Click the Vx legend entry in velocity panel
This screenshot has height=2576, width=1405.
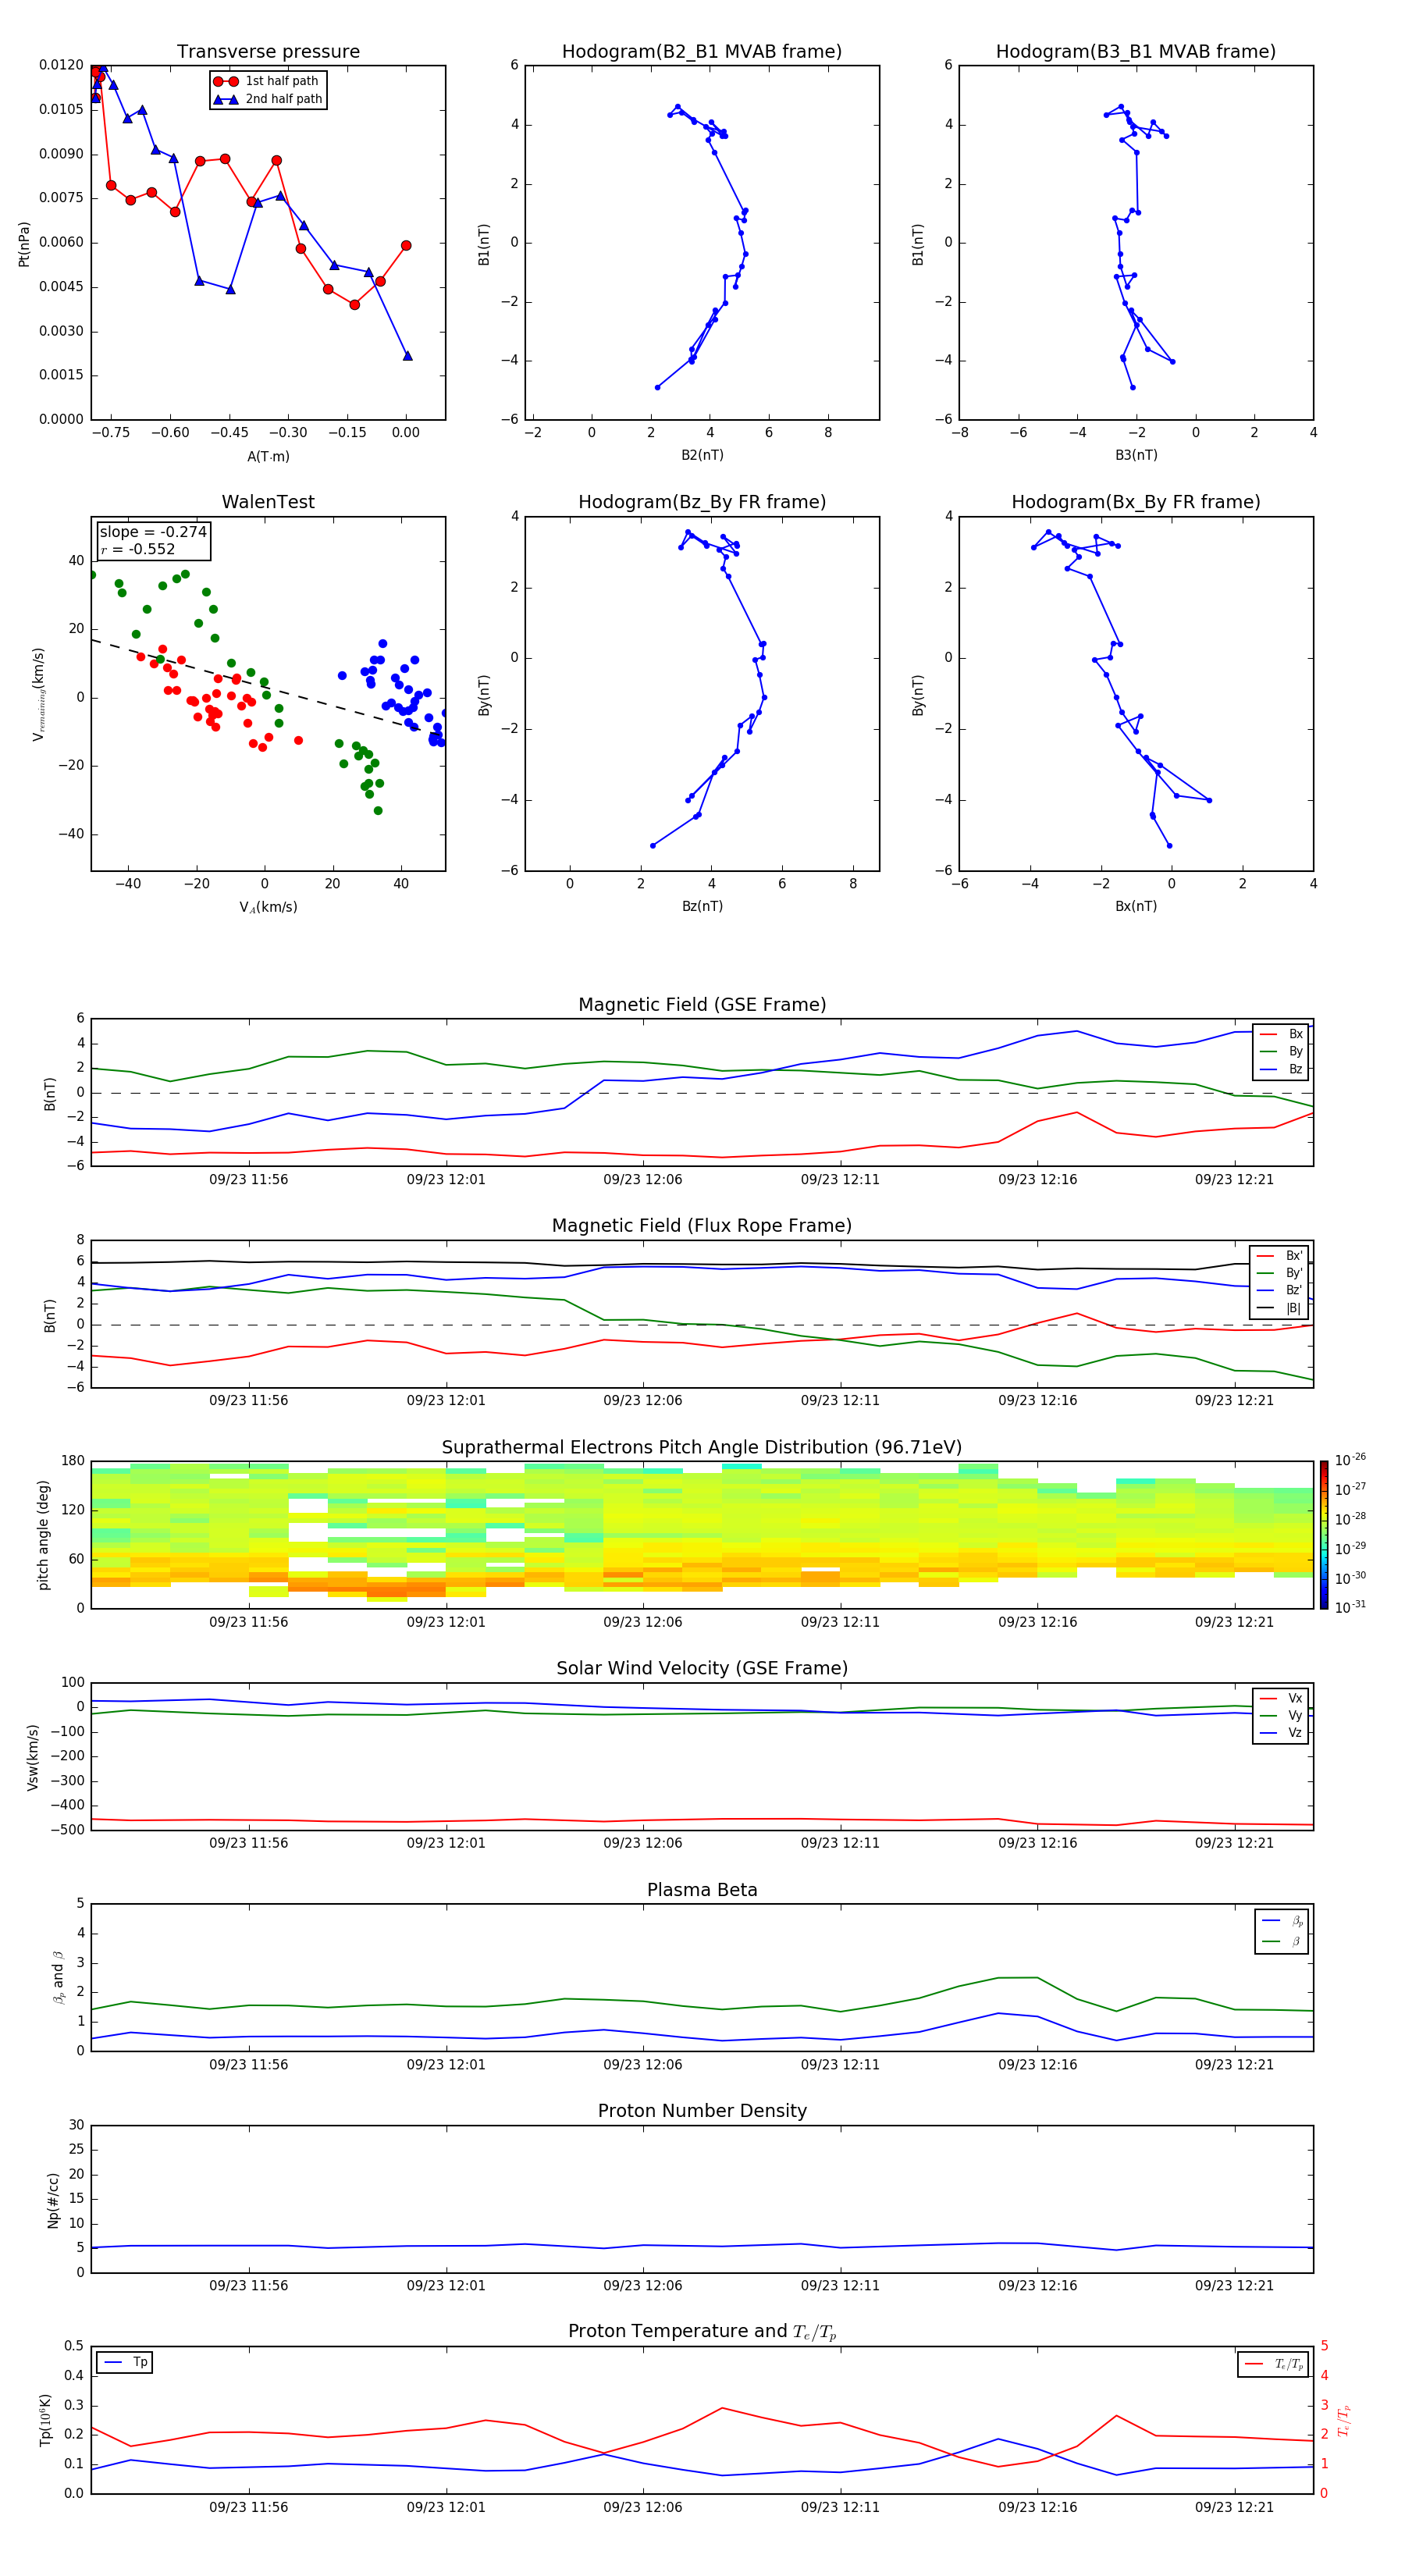[x=1281, y=1698]
